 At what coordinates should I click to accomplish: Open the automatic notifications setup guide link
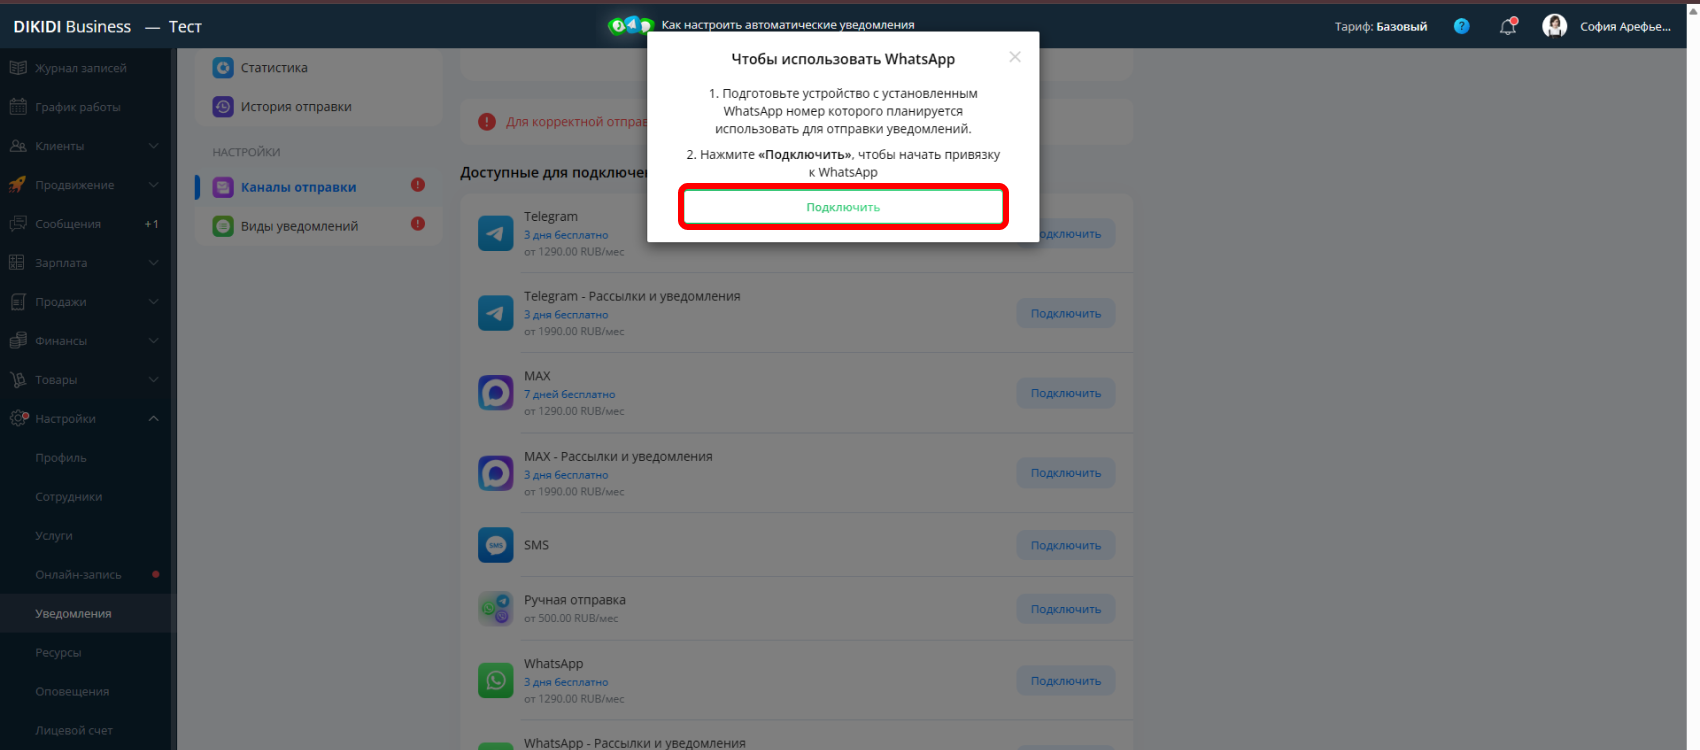point(788,25)
